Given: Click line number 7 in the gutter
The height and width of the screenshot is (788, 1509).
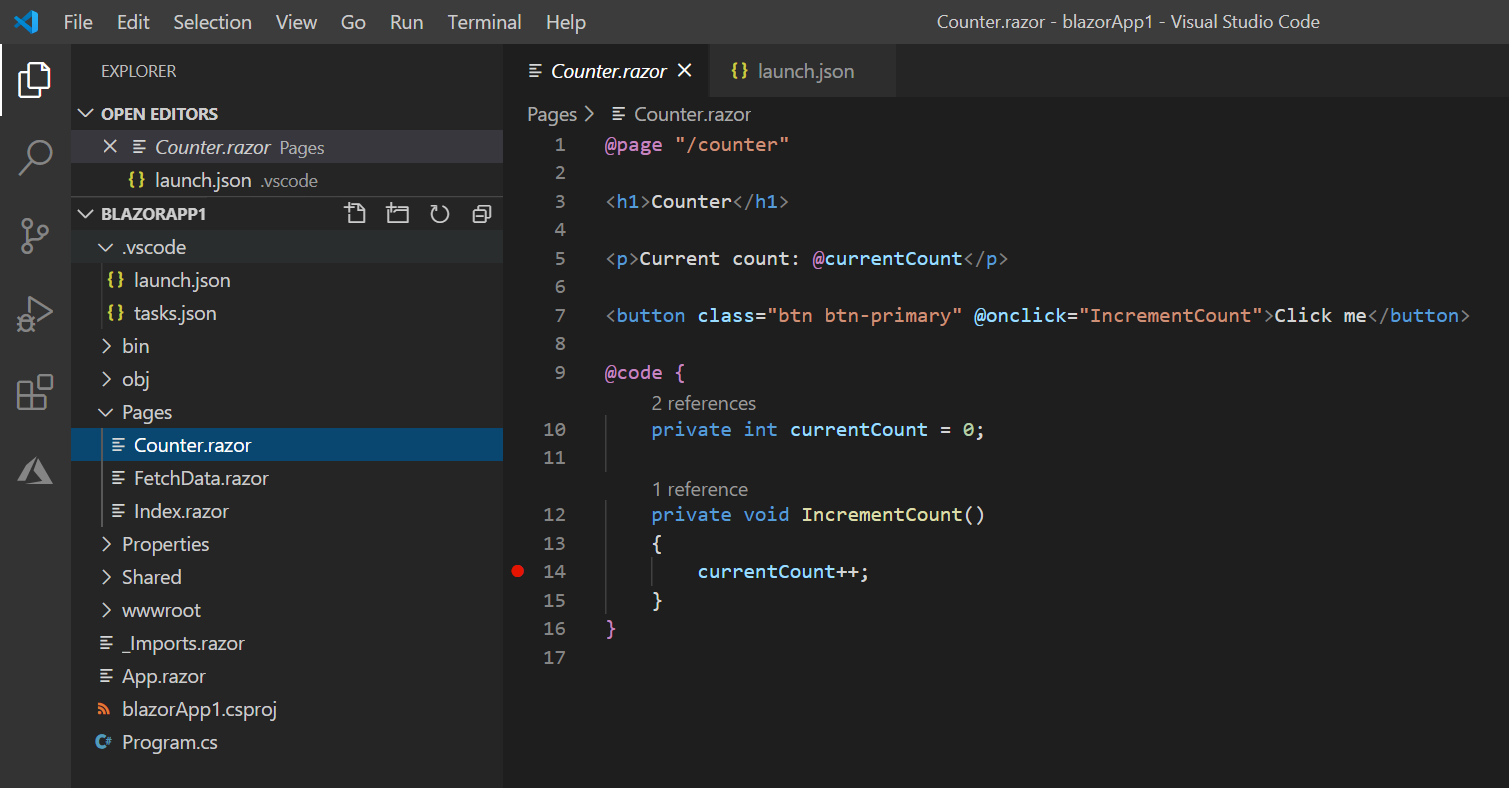Looking at the screenshot, I should coord(560,316).
